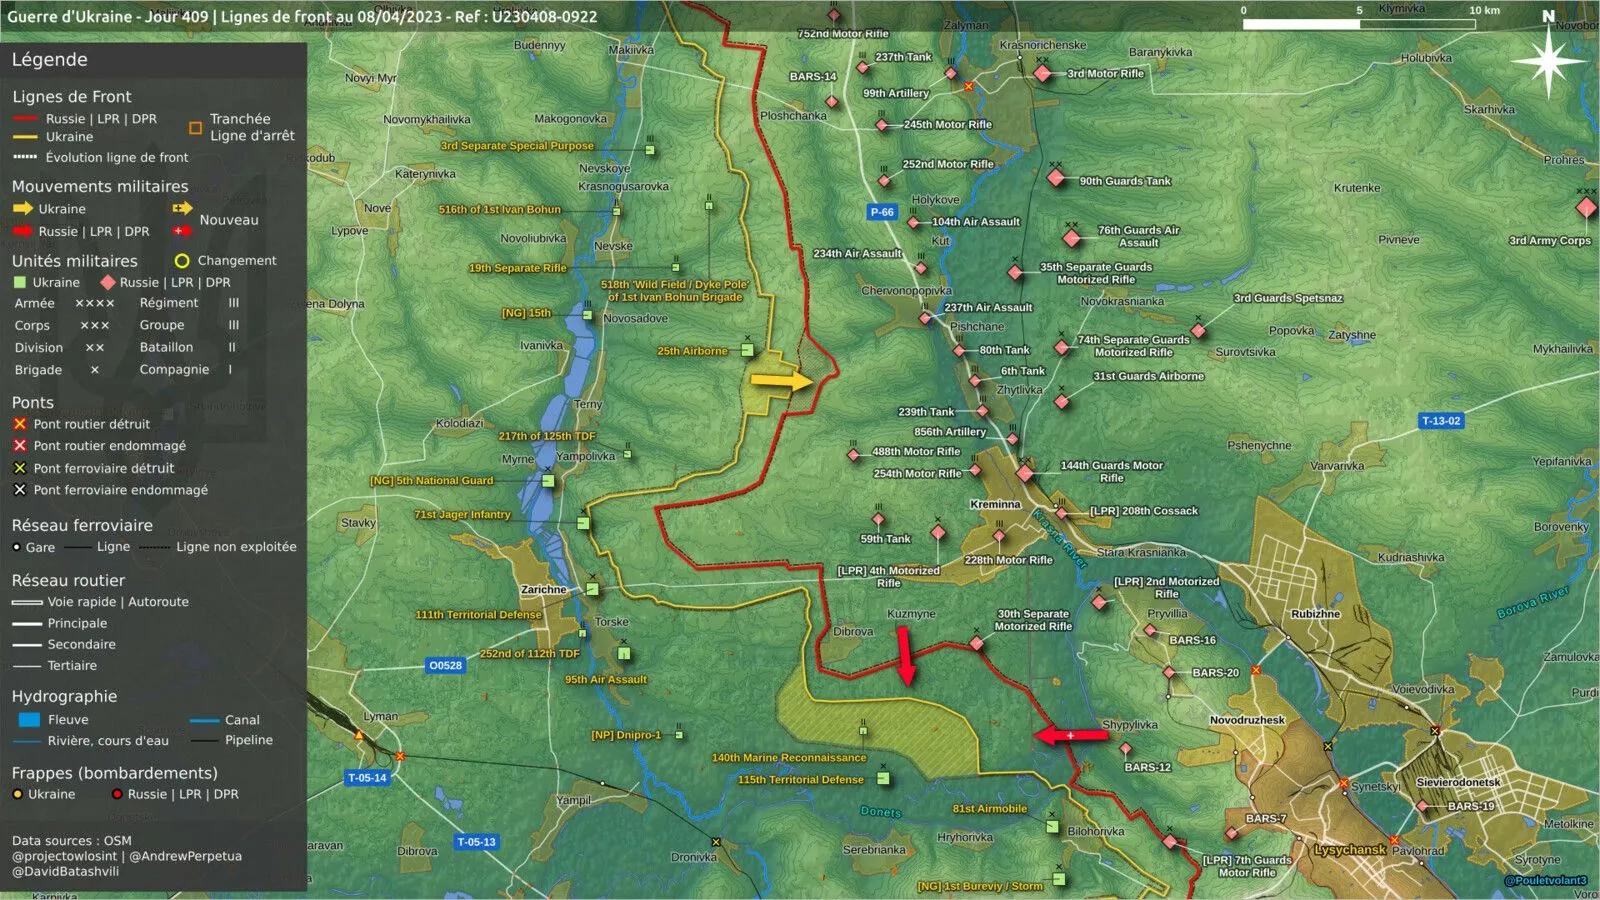Click the Zarichne town label
Image resolution: width=1600 pixels, height=900 pixels.
pyautogui.click(x=544, y=590)
